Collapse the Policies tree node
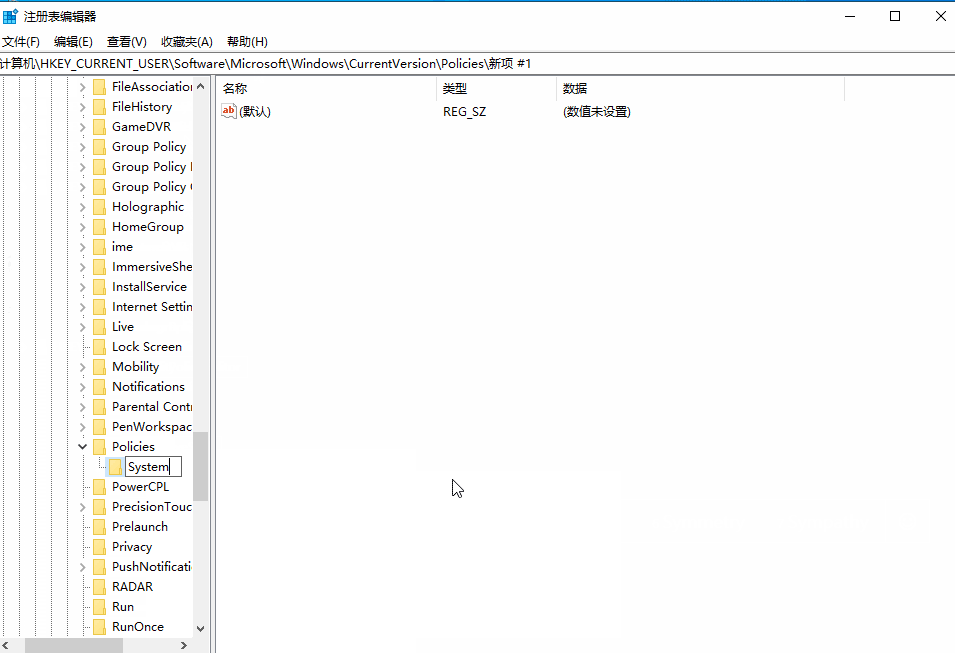This screenshot has width=955, height=653. coord(83,446)
